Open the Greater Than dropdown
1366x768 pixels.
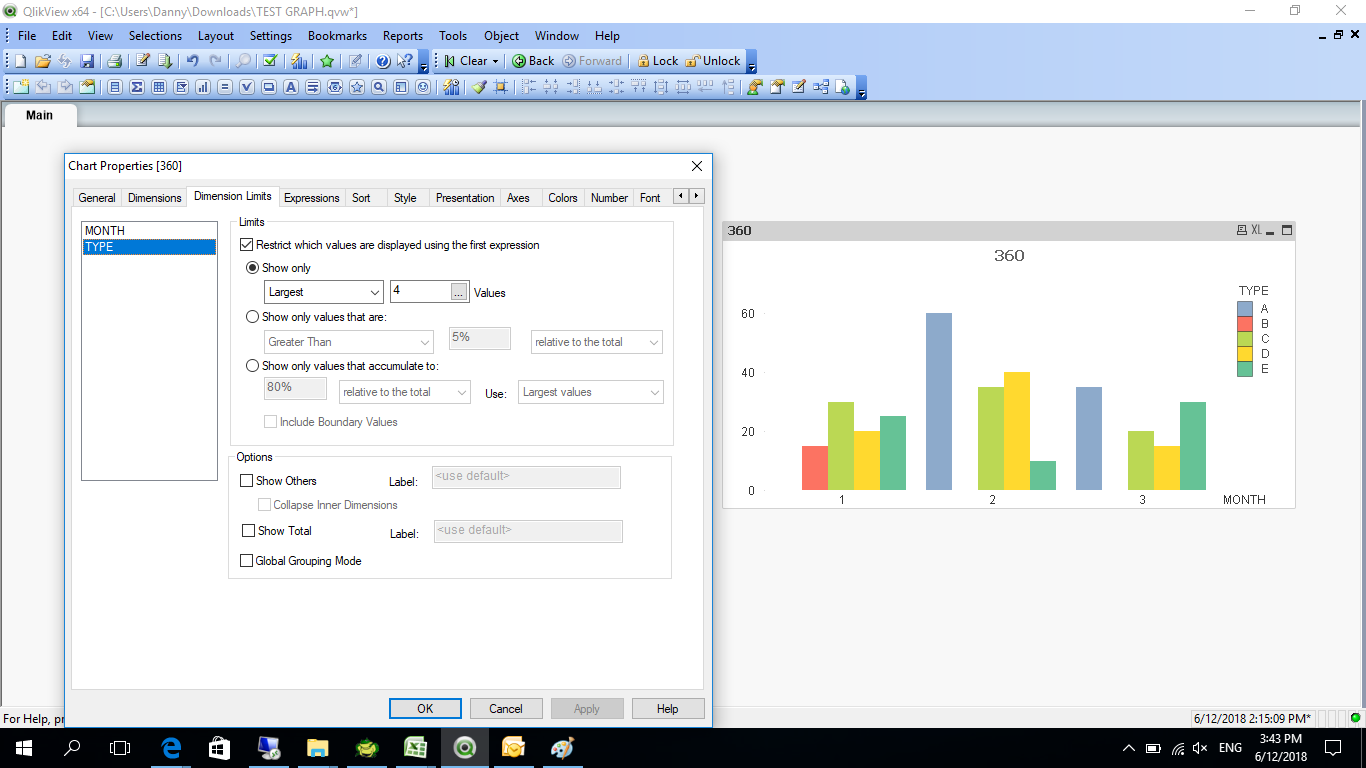pyautogui.click(x=348, y=342)
